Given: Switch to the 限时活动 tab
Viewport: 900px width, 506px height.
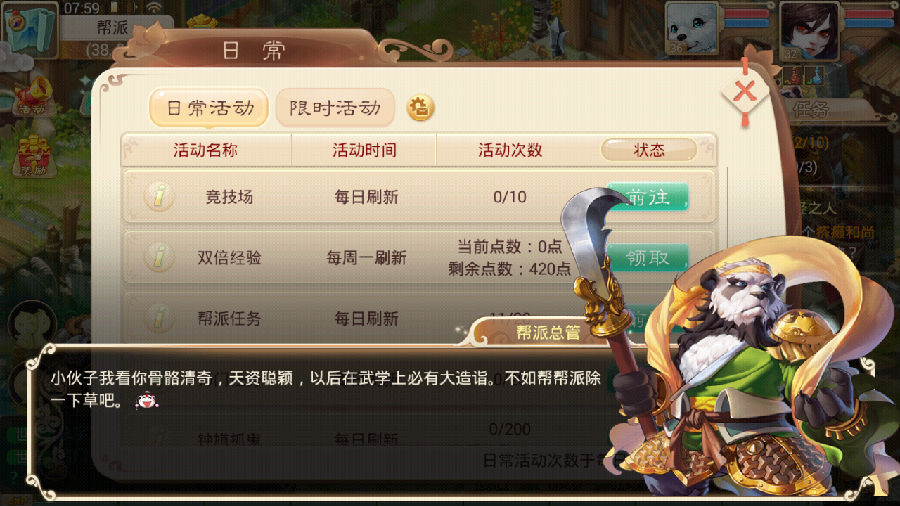Looking at the screenshot, I should 335,107.
